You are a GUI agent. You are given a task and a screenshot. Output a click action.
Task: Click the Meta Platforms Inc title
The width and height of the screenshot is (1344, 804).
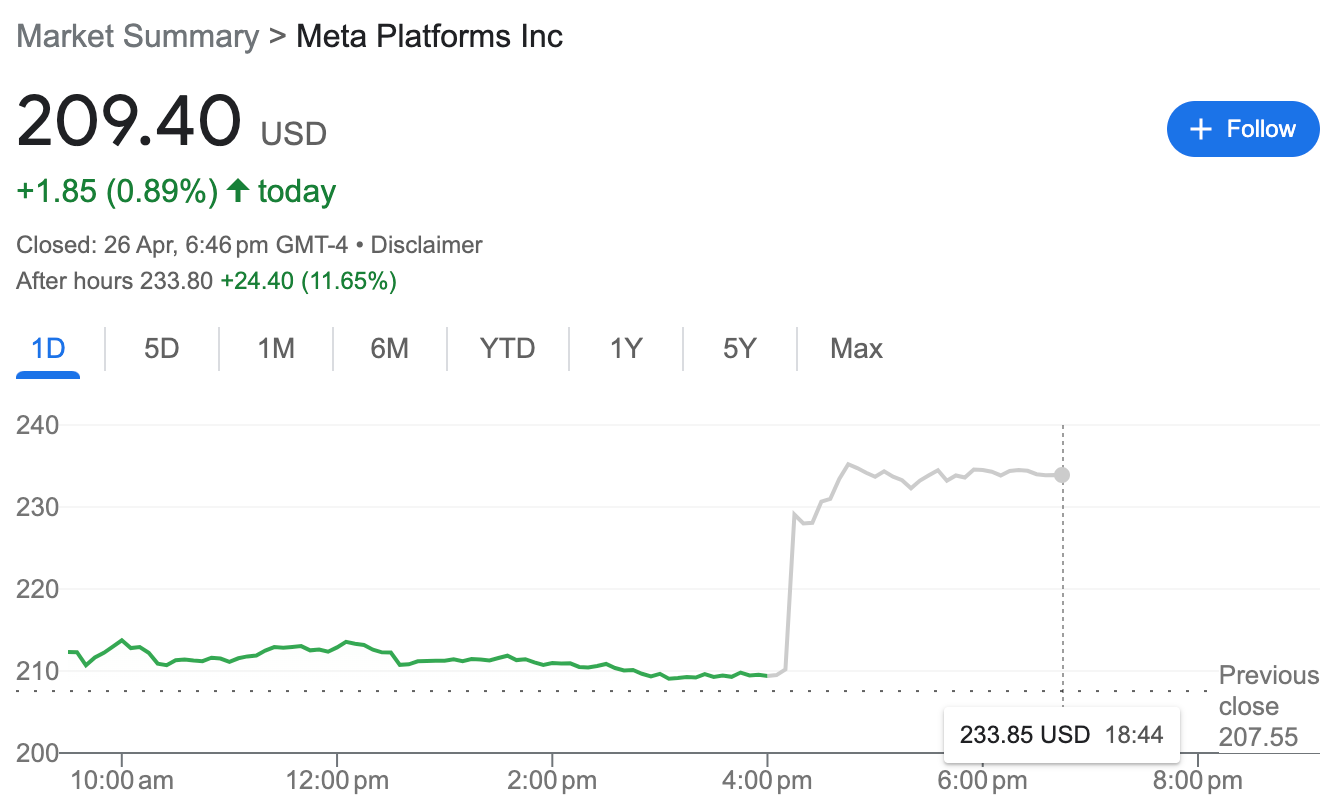(430, 37)
